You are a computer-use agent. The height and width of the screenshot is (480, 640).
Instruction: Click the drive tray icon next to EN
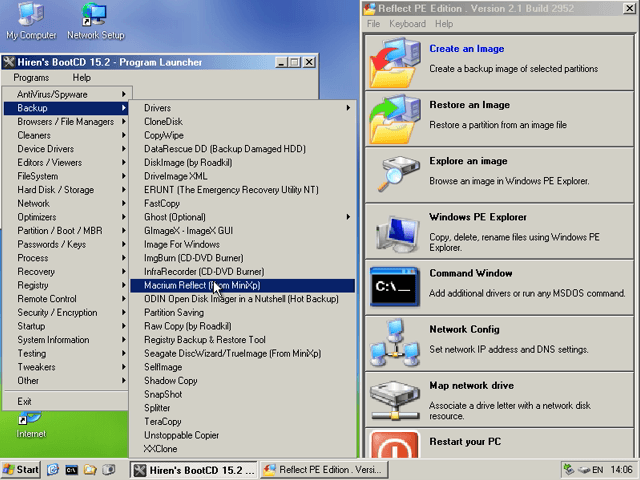(x=584, y=470)
